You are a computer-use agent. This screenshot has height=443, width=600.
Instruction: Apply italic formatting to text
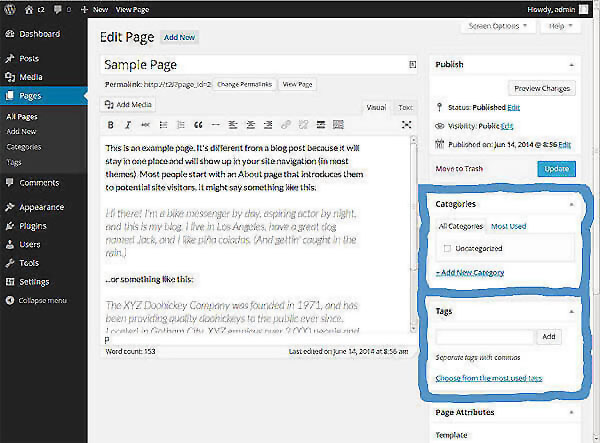click(127, 125)
